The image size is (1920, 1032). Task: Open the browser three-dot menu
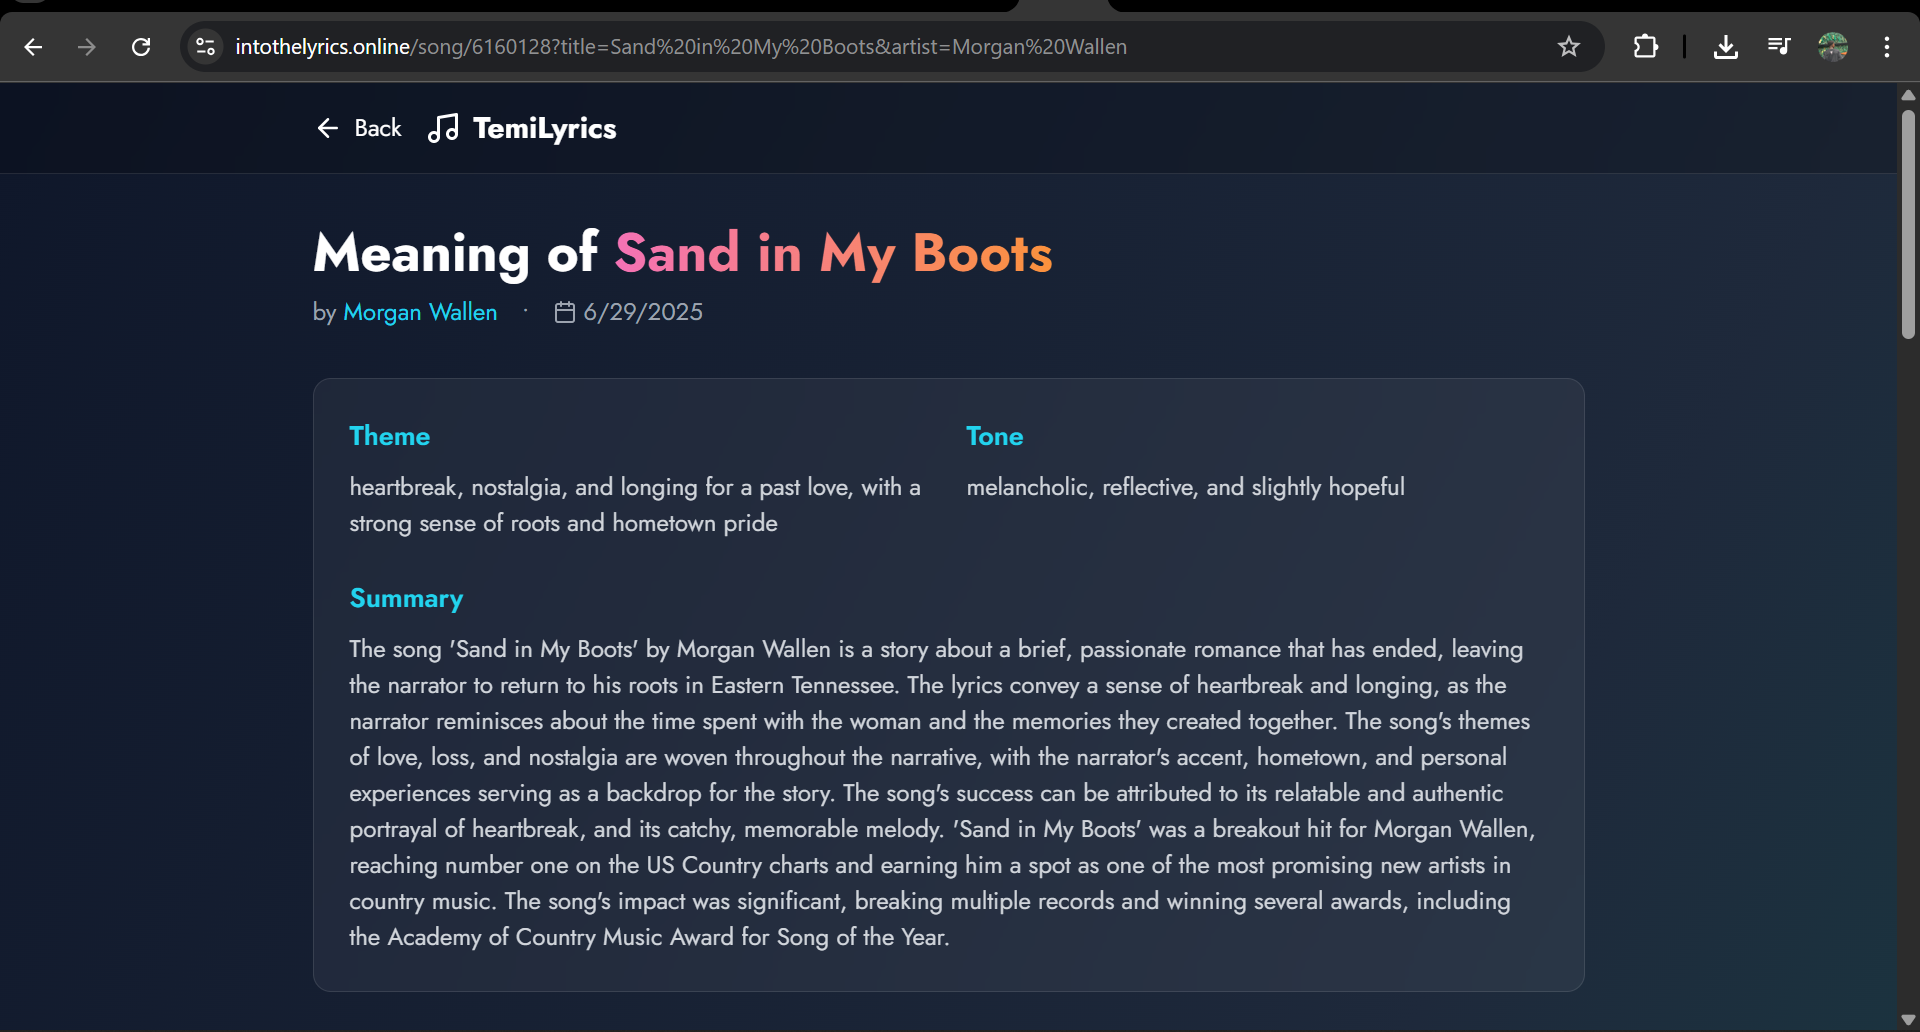click(1886, 47)
